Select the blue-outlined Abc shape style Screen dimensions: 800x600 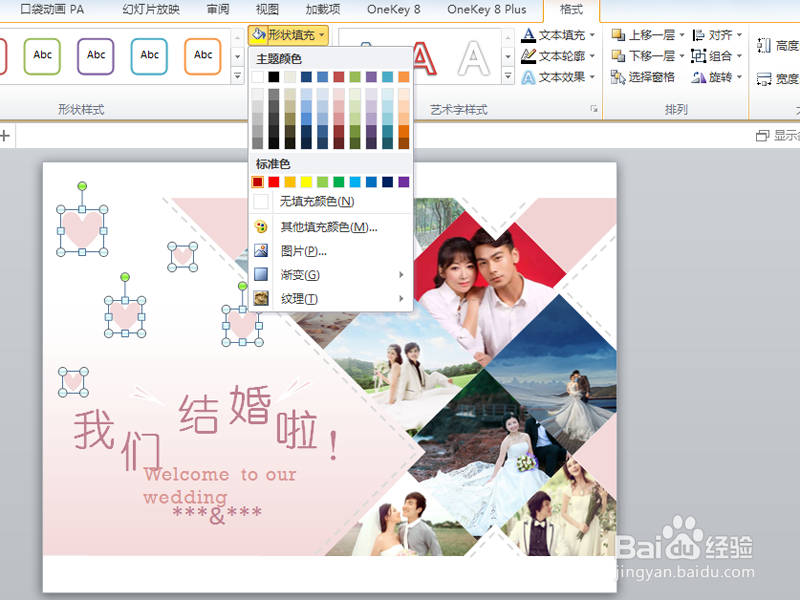(149, 56)
